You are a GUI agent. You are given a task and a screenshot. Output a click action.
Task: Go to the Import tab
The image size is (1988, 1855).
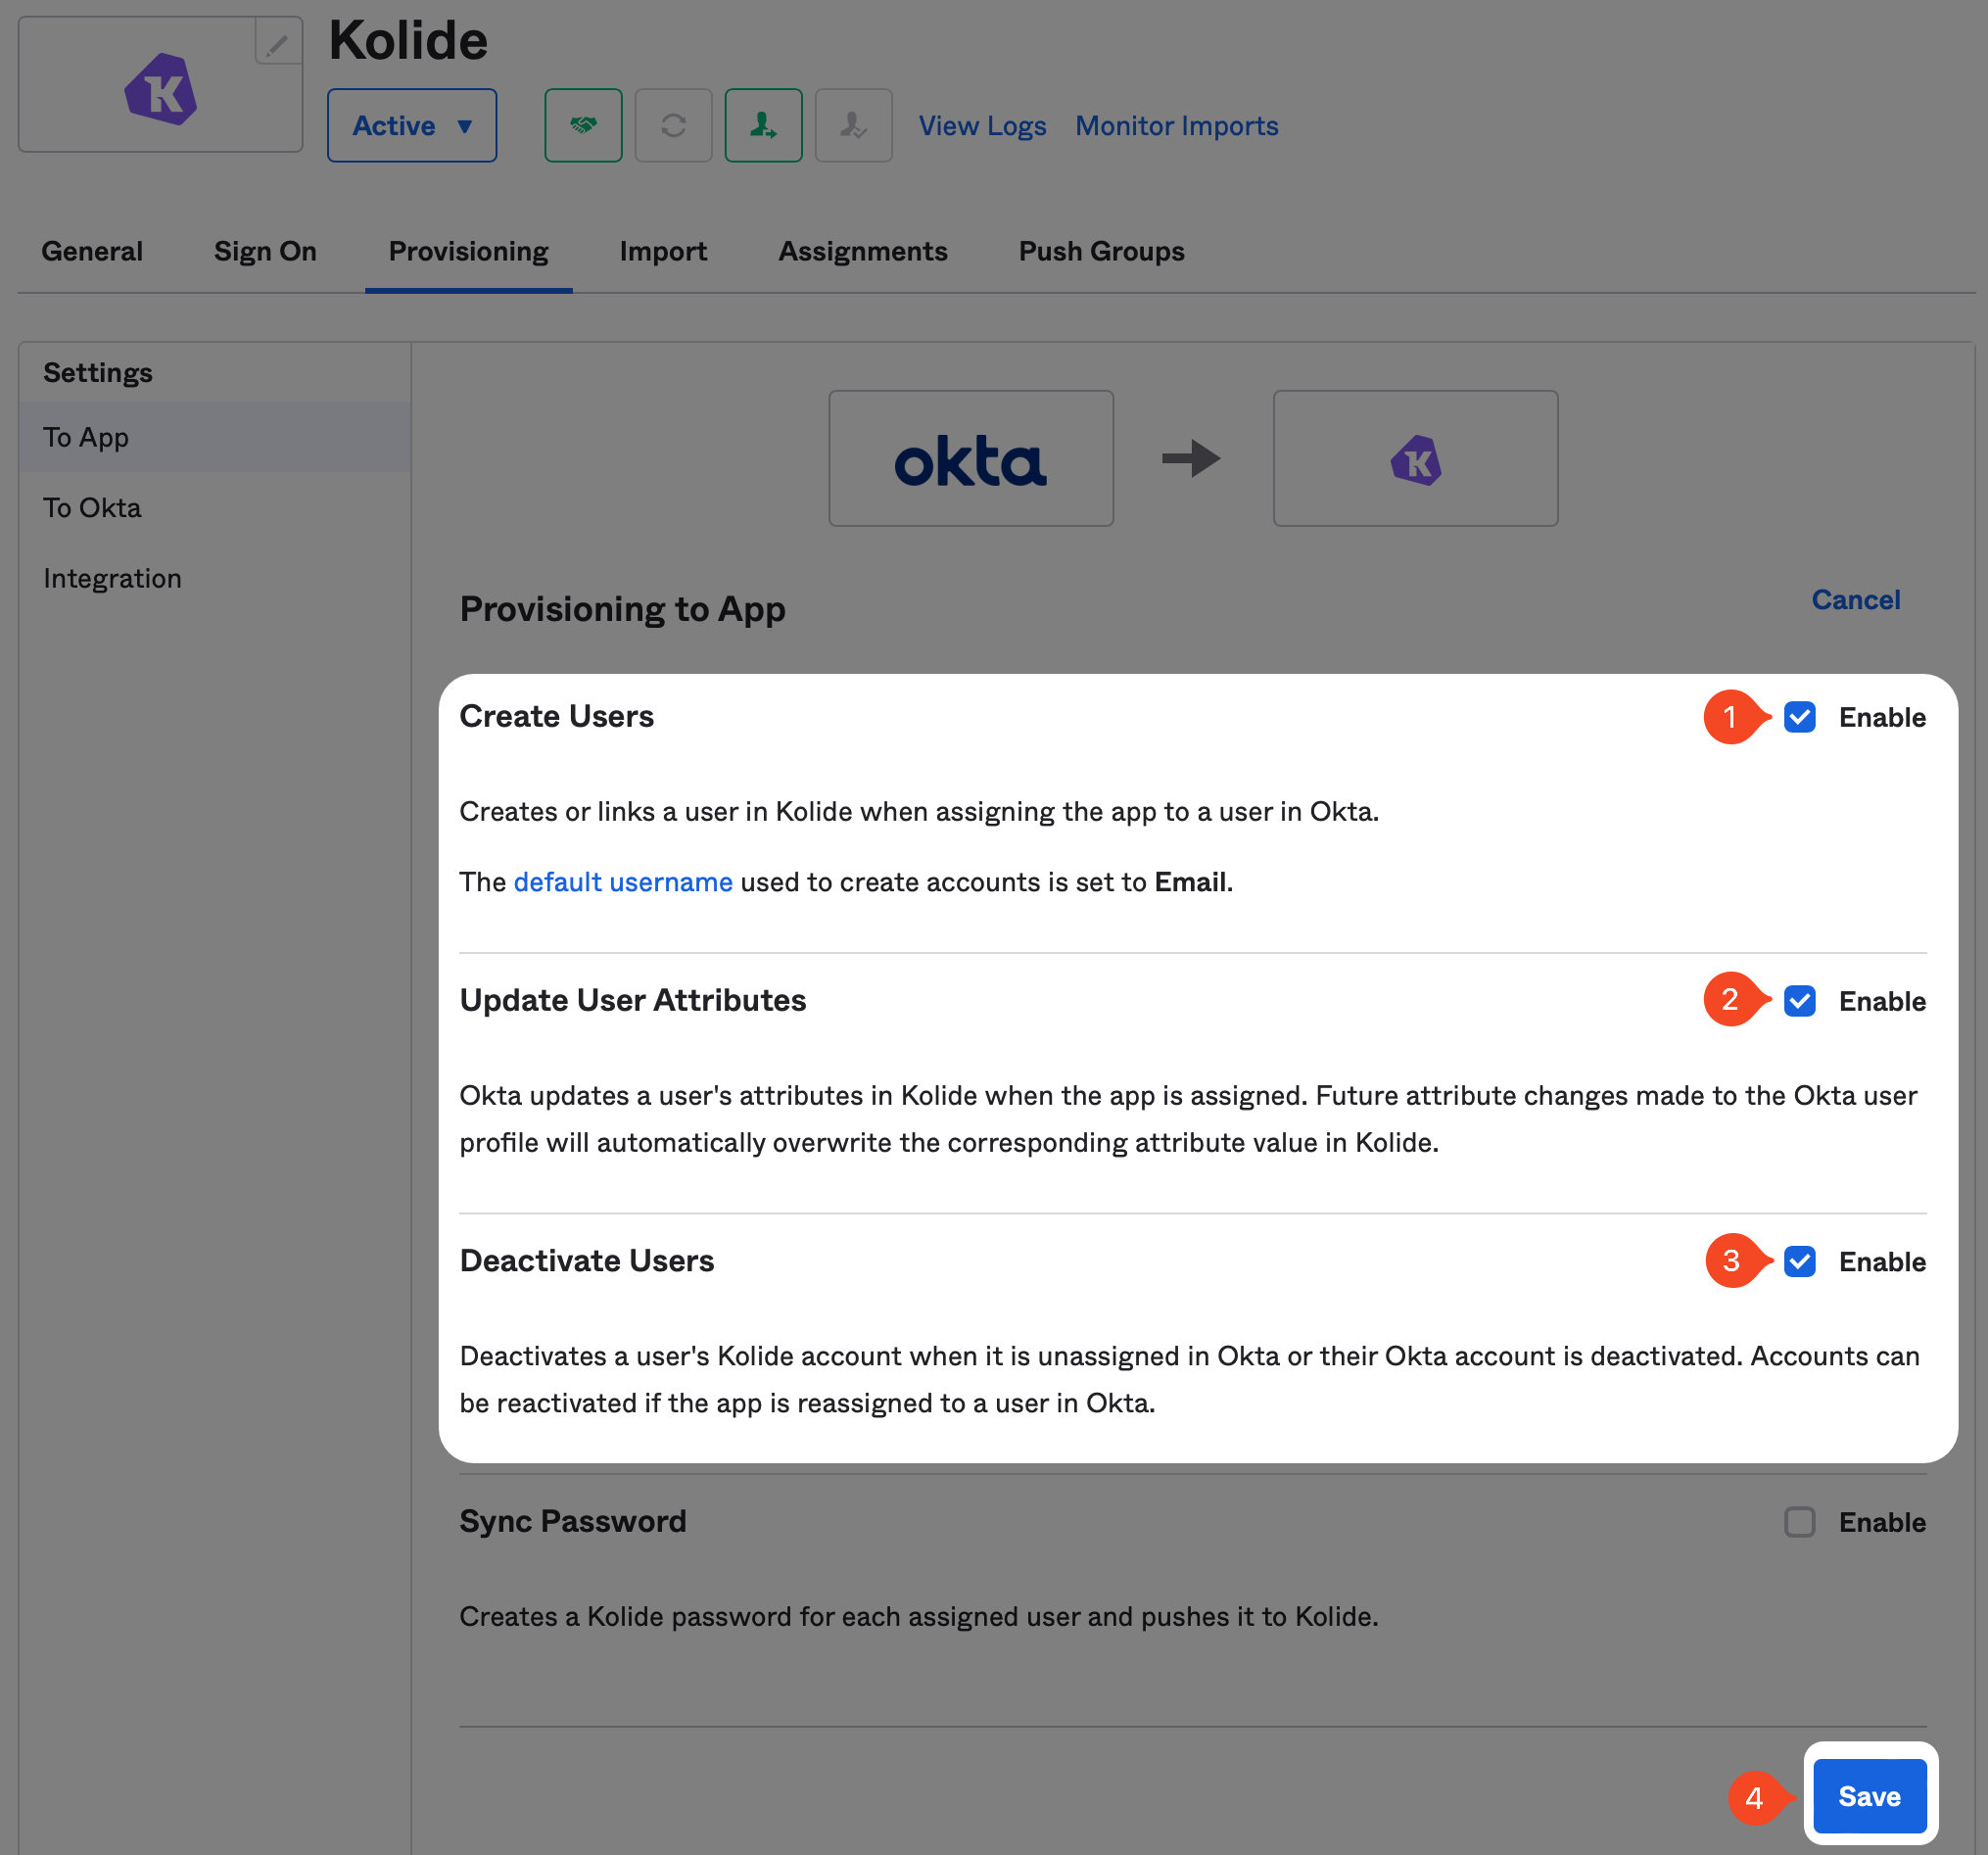pyautogui.click(x=663, y=251)
